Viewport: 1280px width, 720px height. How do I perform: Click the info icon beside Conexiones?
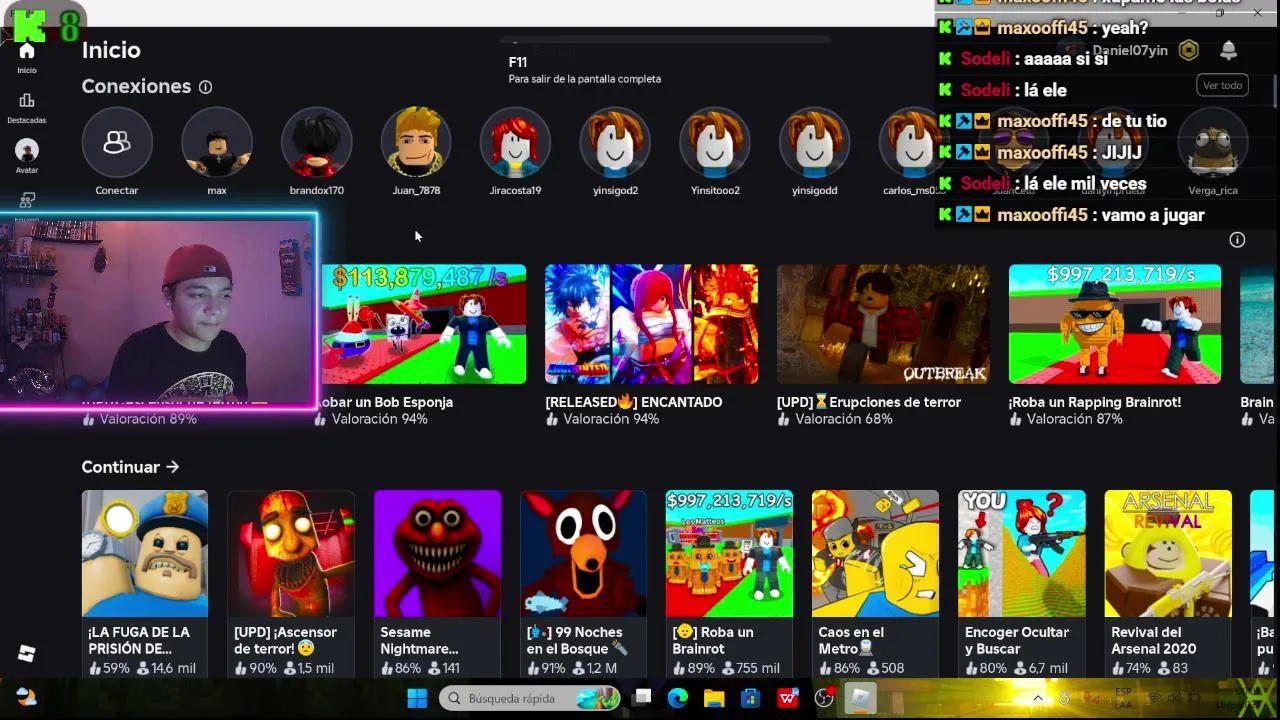[x=205, y=87]
